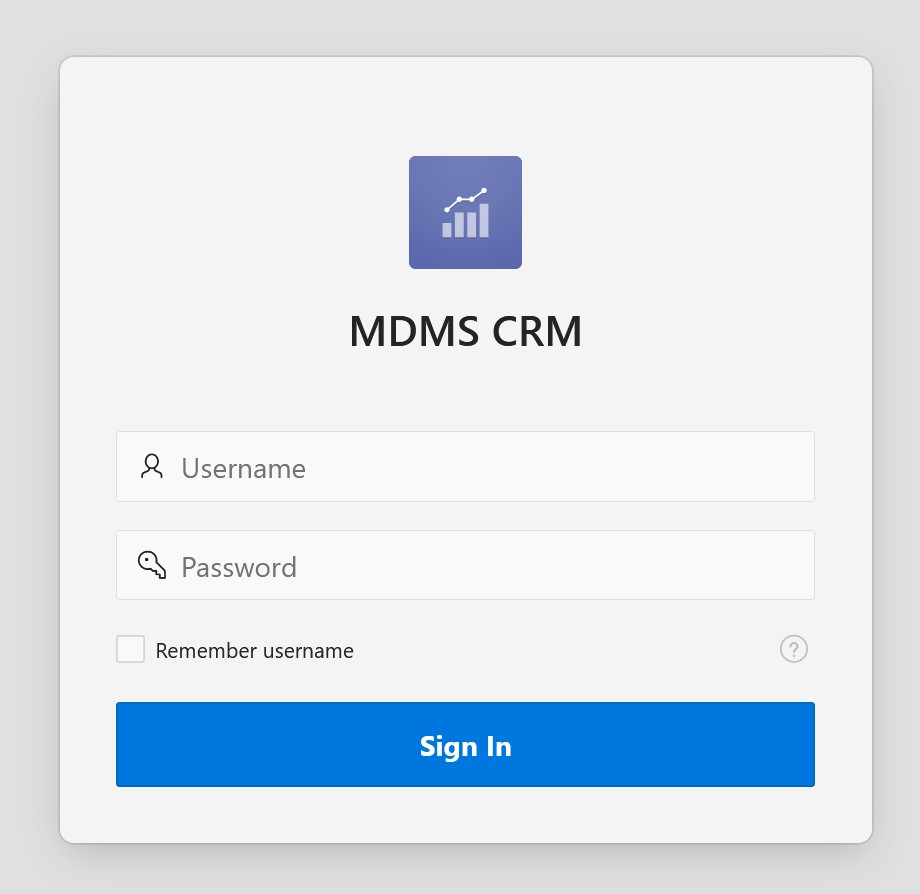Select the key symbol beside Password
920x894 pixels.
pyautogui.click(x=152, y=565)
